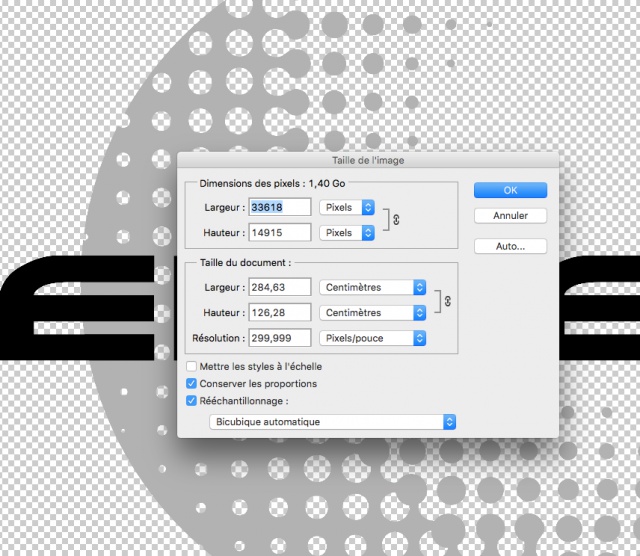
Task: Disable the Rééchantillonnage checkbox
Action: [x=193, y=401]
